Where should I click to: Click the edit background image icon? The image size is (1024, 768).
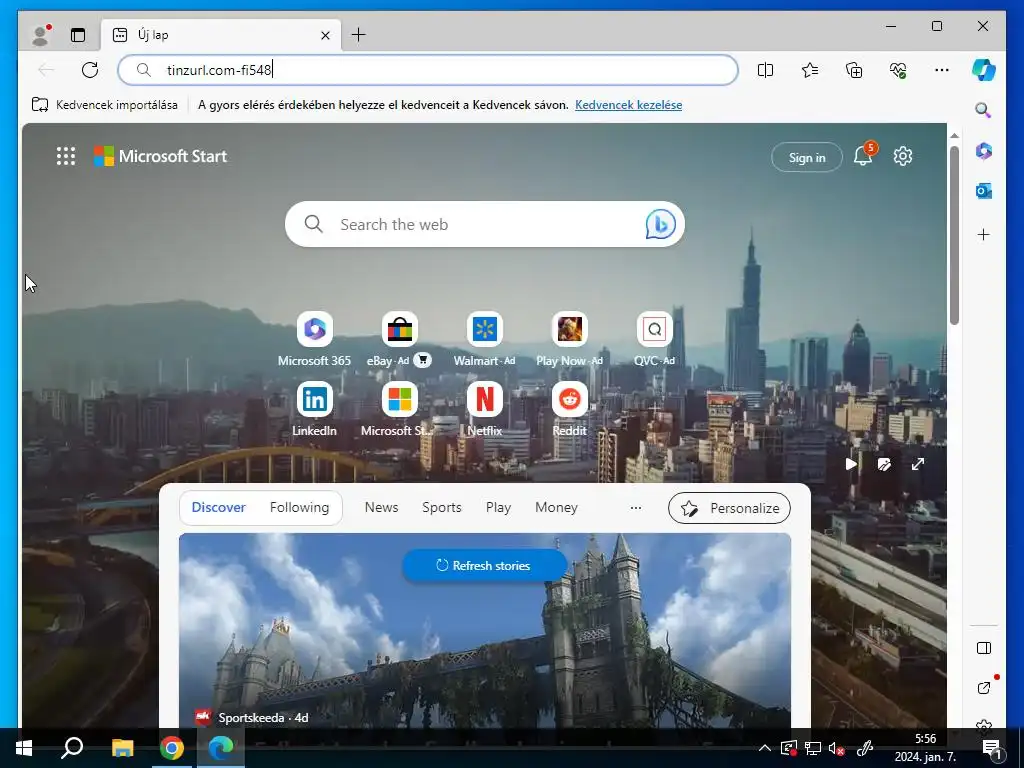884,464
